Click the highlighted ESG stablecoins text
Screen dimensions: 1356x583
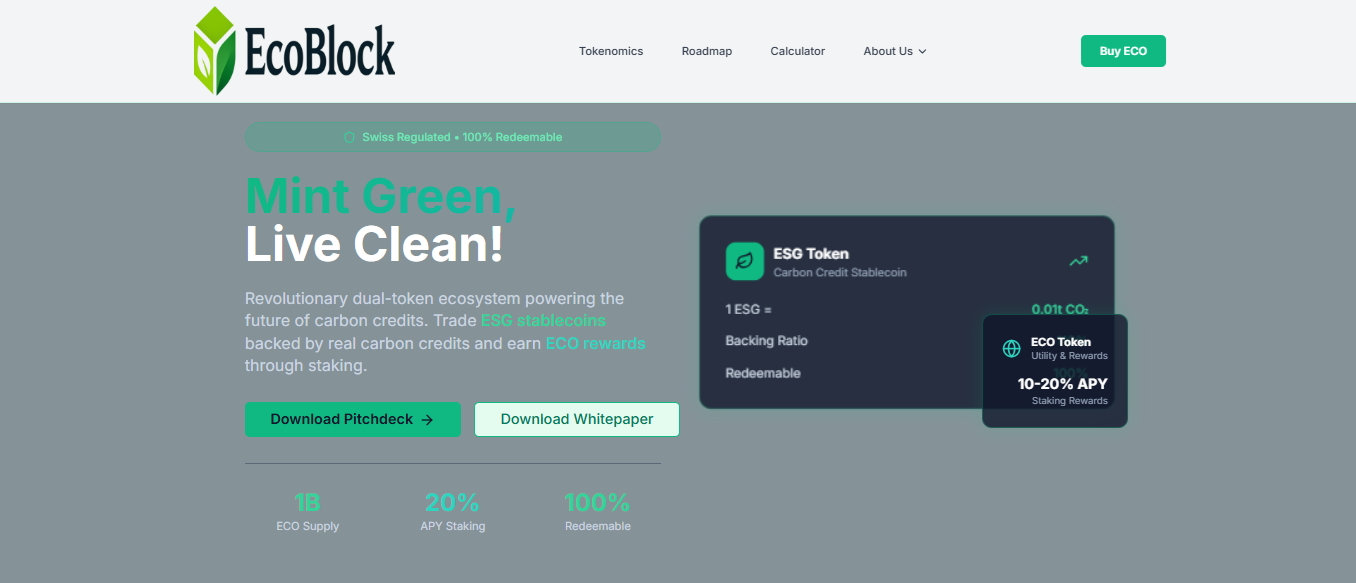tap(543, 321)
